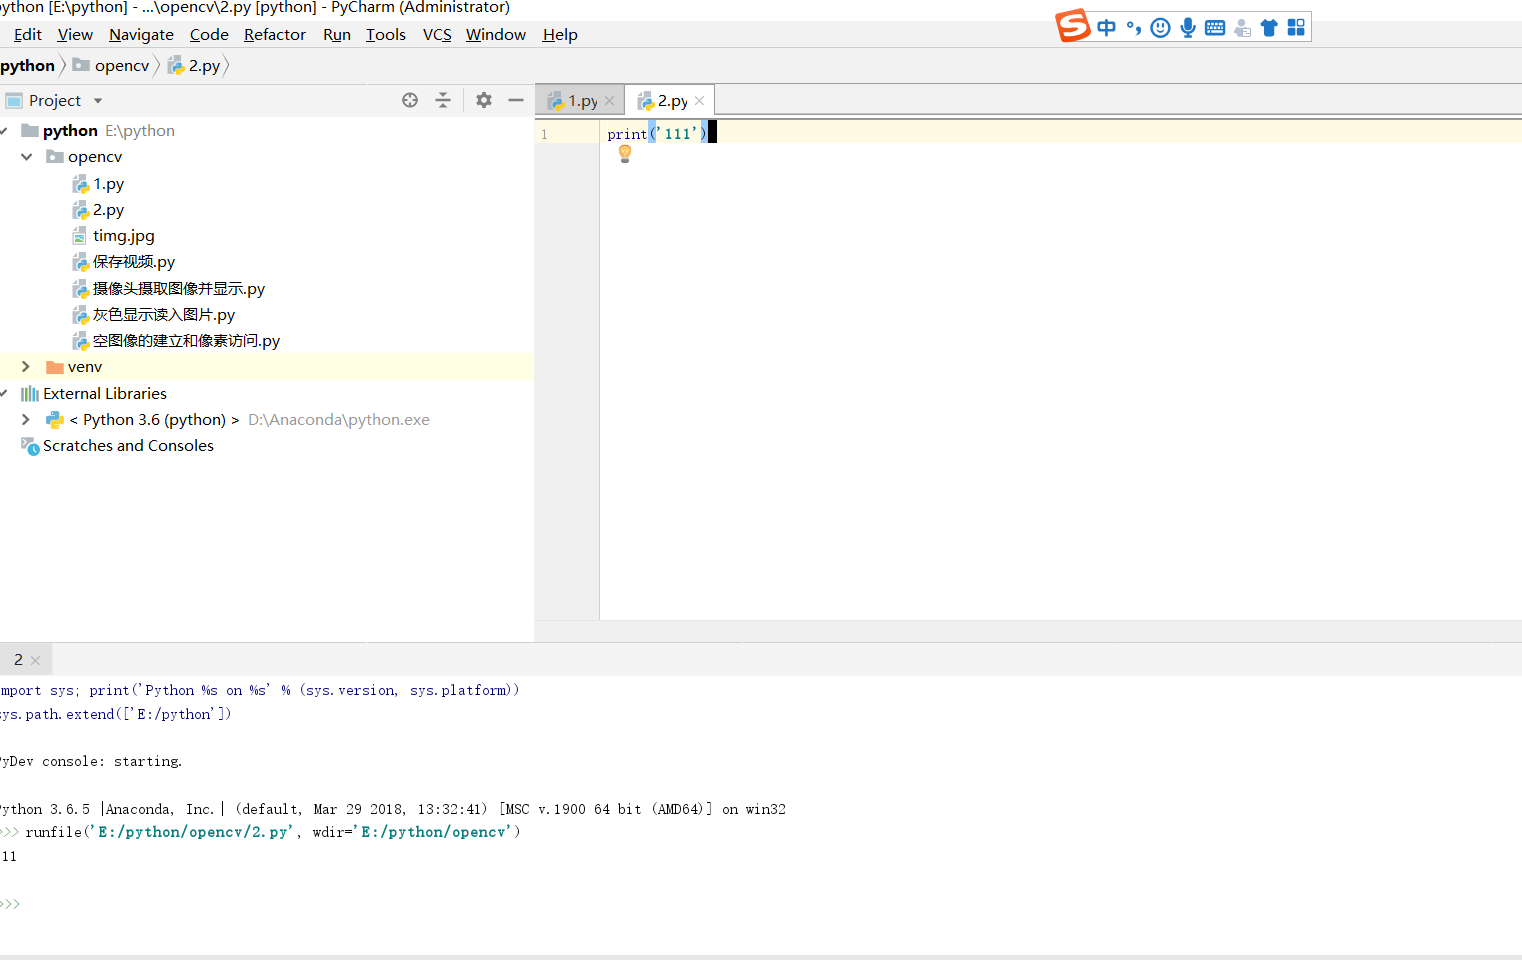
Task: Close the 2.py editor tab
Action: [700, 101]
